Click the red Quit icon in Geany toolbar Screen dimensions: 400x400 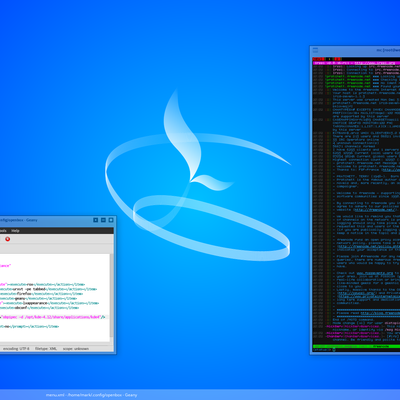[7, 239]
